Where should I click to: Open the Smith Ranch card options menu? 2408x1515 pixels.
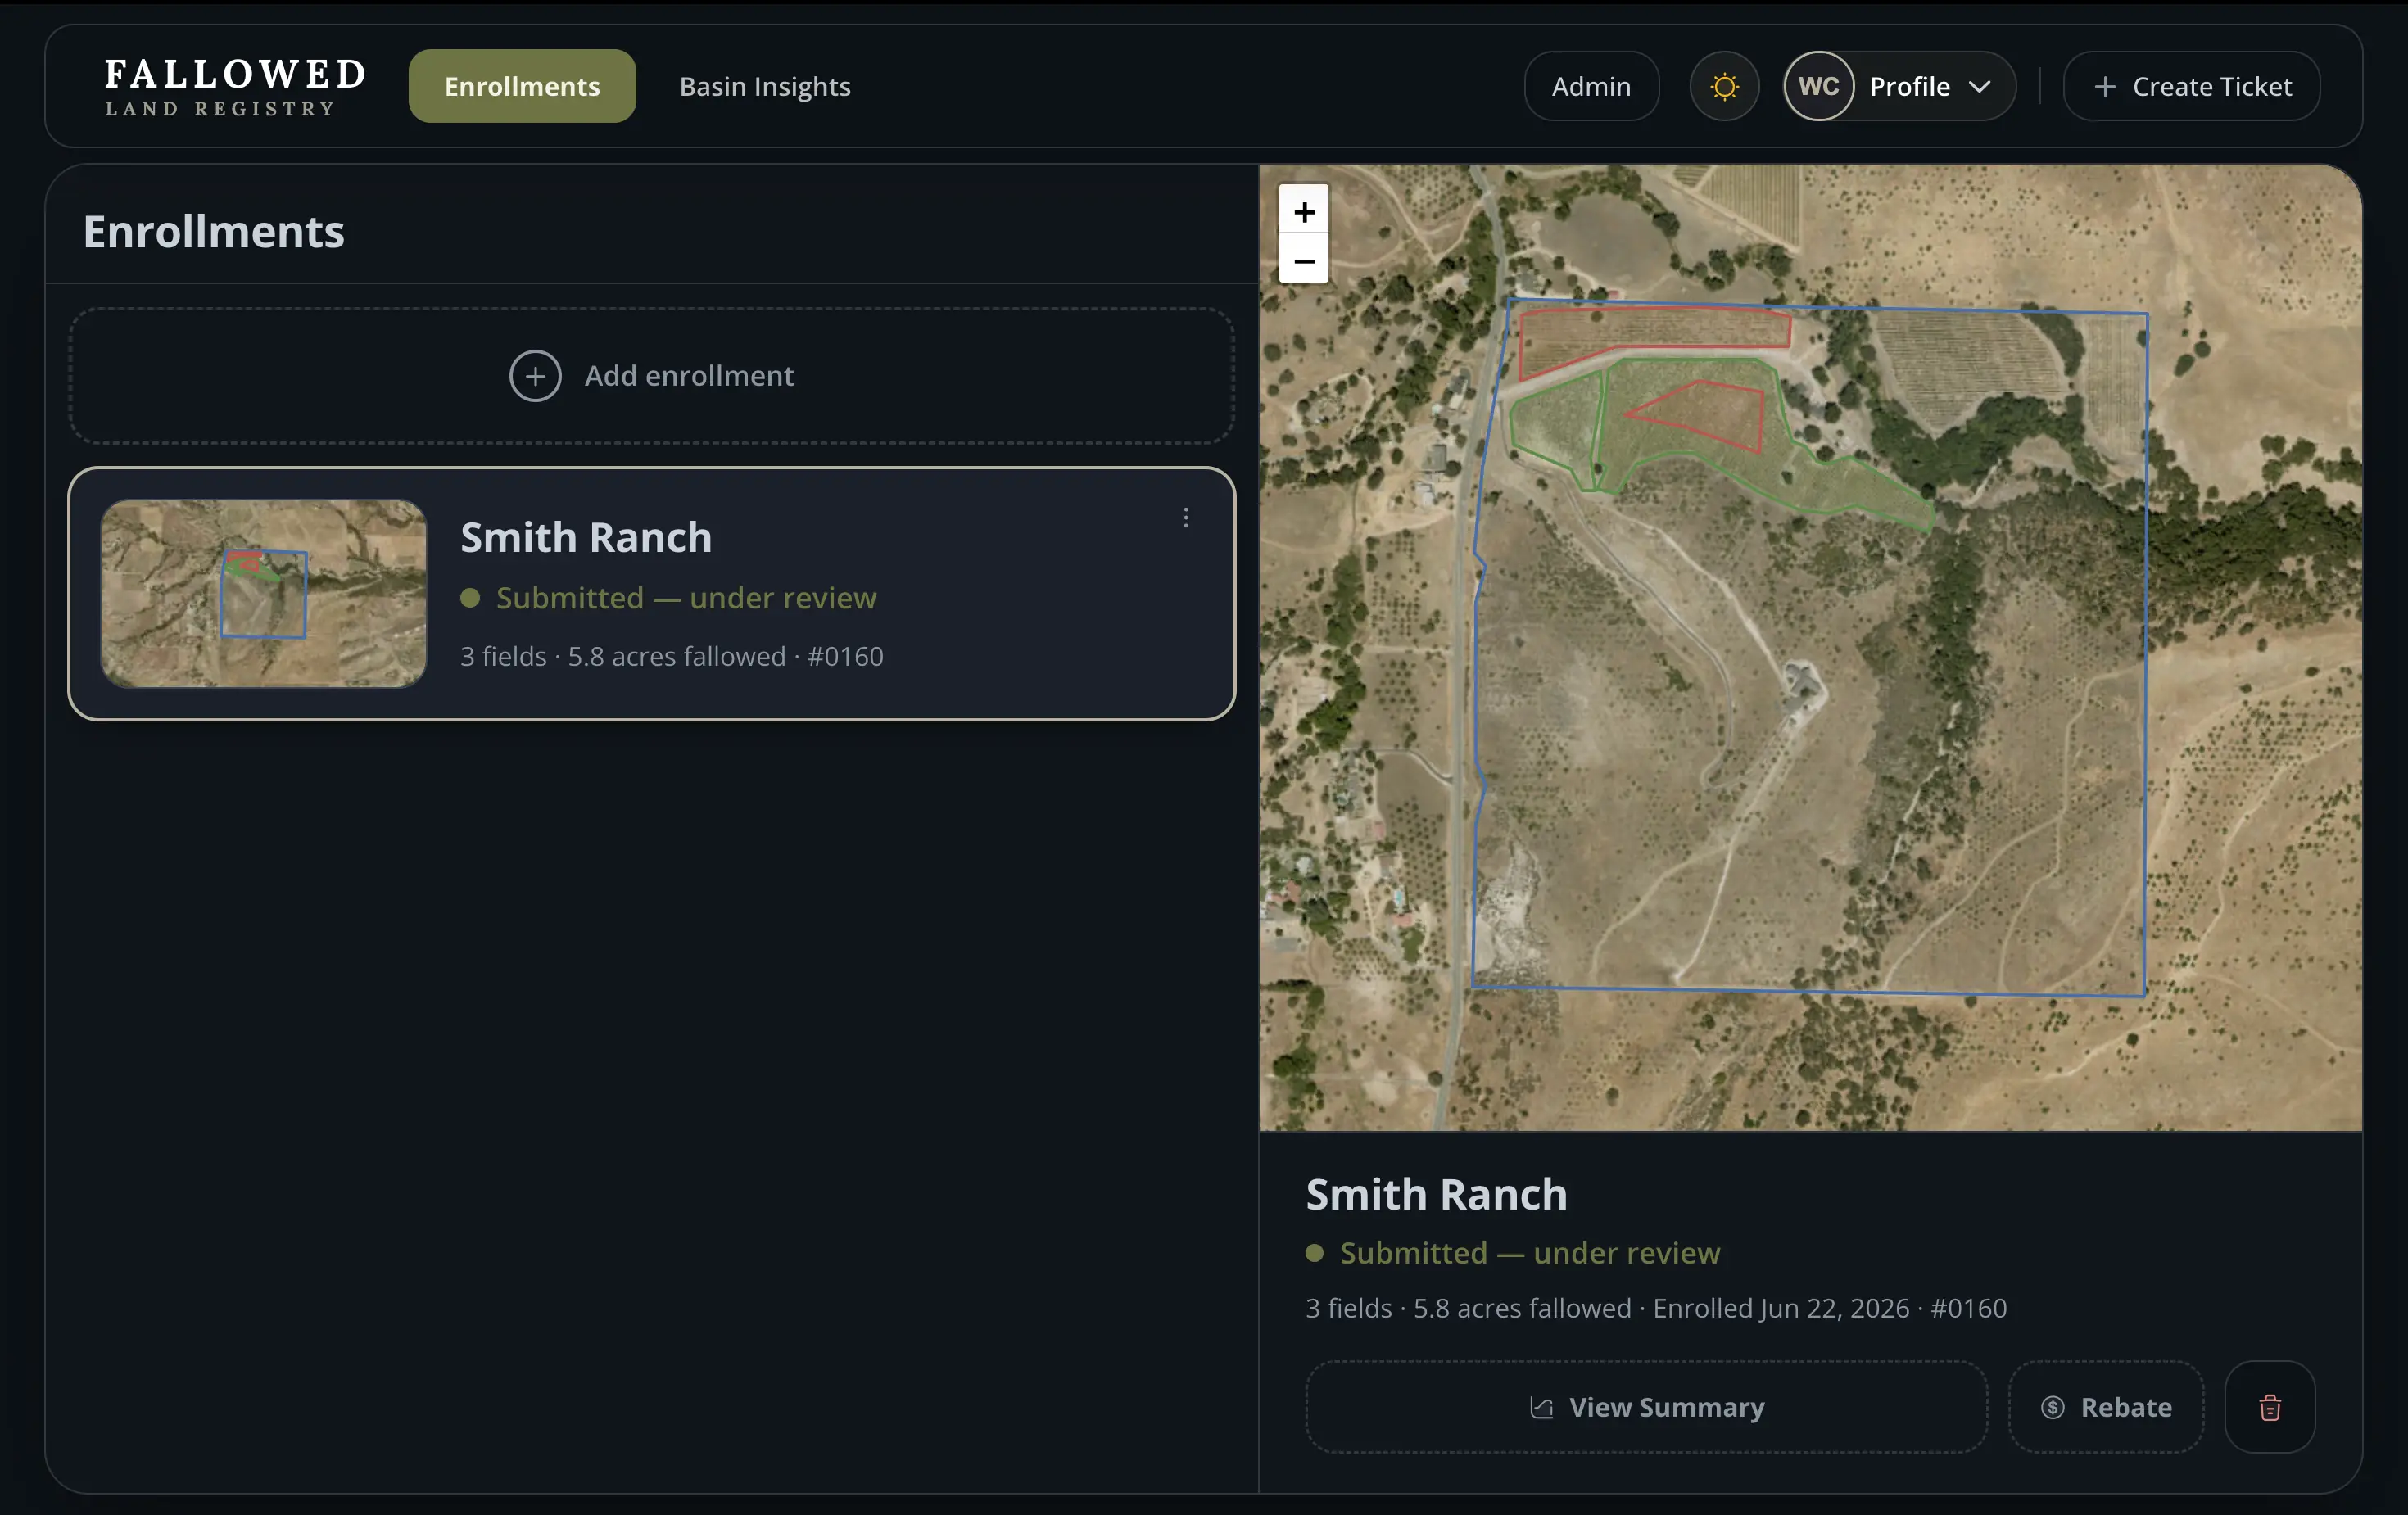tap(1186, 517)
